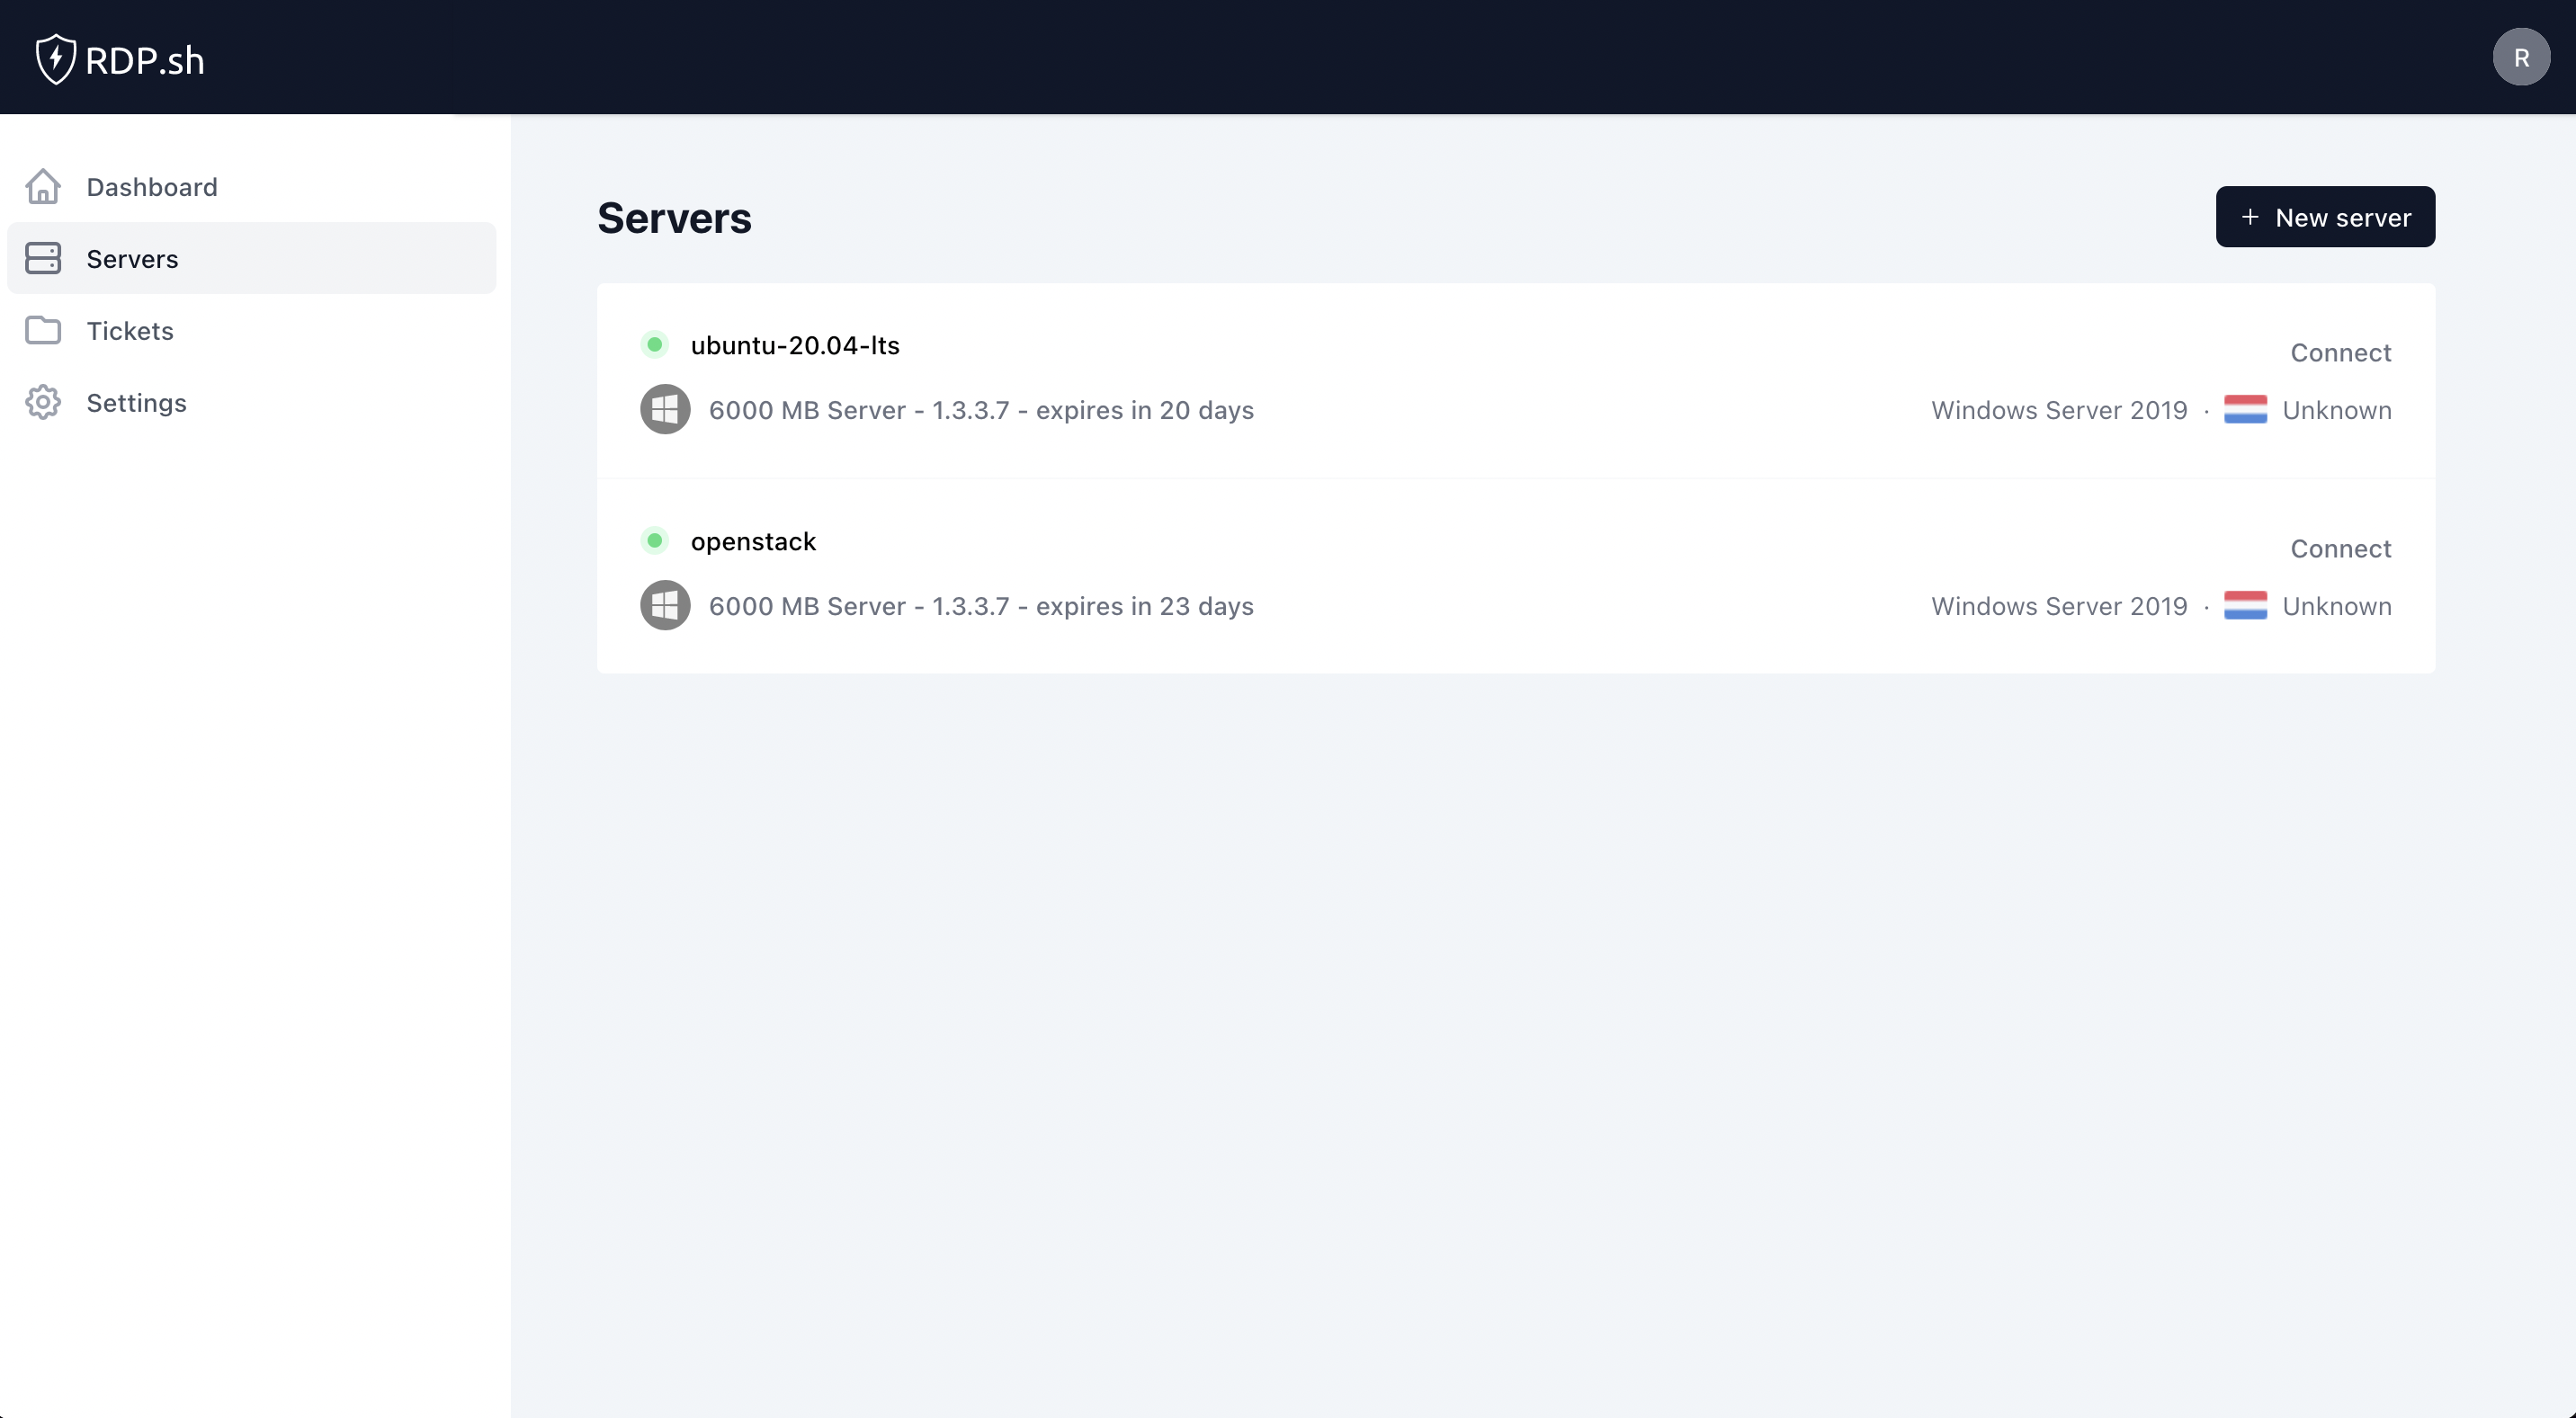Image resolution: width=2576 pixels, height=1418 pixels.
Task: Open the ubuntu-20.04-lts server name
Action: 795,346
